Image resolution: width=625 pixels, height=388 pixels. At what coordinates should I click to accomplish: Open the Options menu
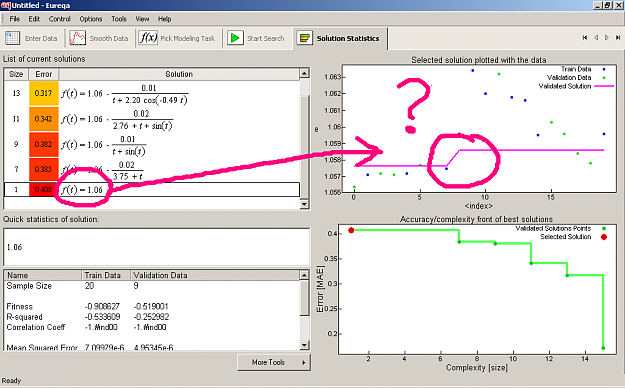91,19
